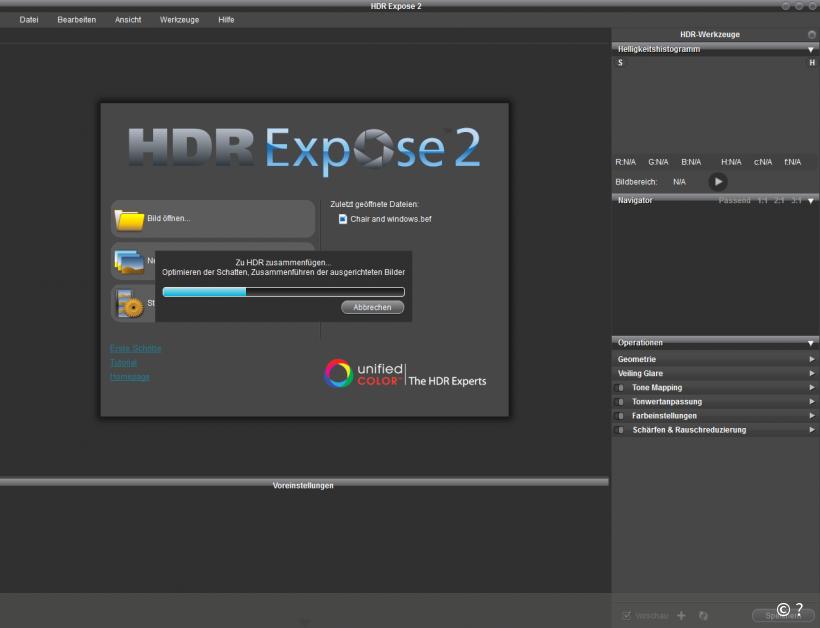
Task: Toggle the Farbeinstellungen switch
Action: [620, 416]
